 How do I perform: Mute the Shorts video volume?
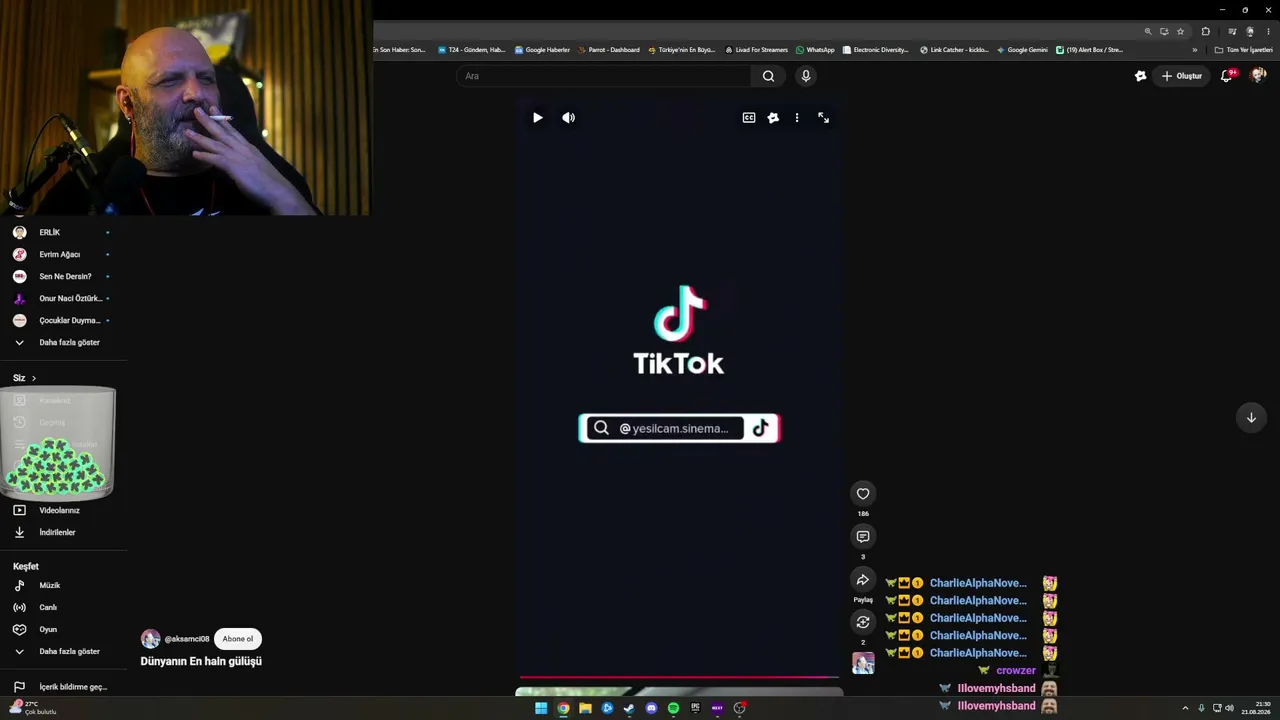click(569, 118)
